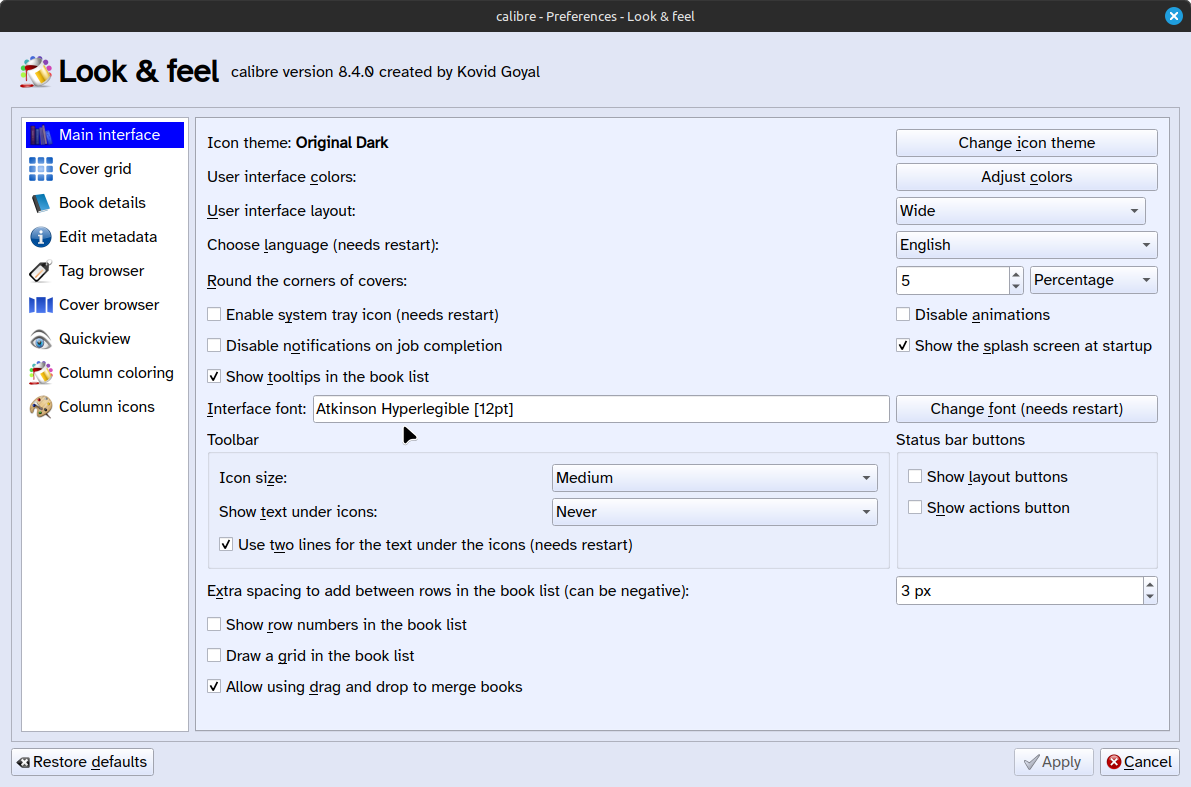
Task: Open the Book details section
Action: point(105,203)
